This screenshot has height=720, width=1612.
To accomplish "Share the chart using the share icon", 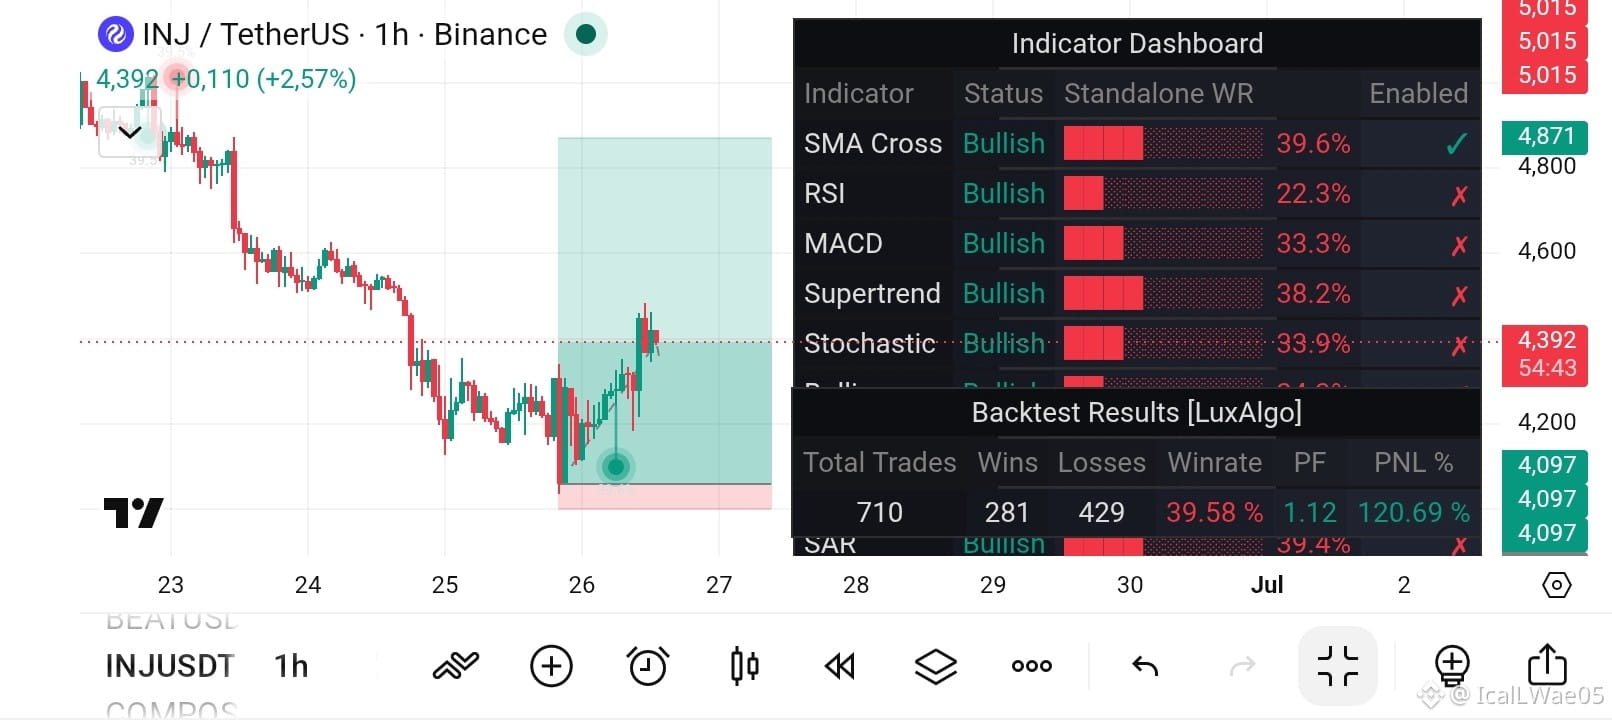I will pyautogui.click(x=1547, y=664).
